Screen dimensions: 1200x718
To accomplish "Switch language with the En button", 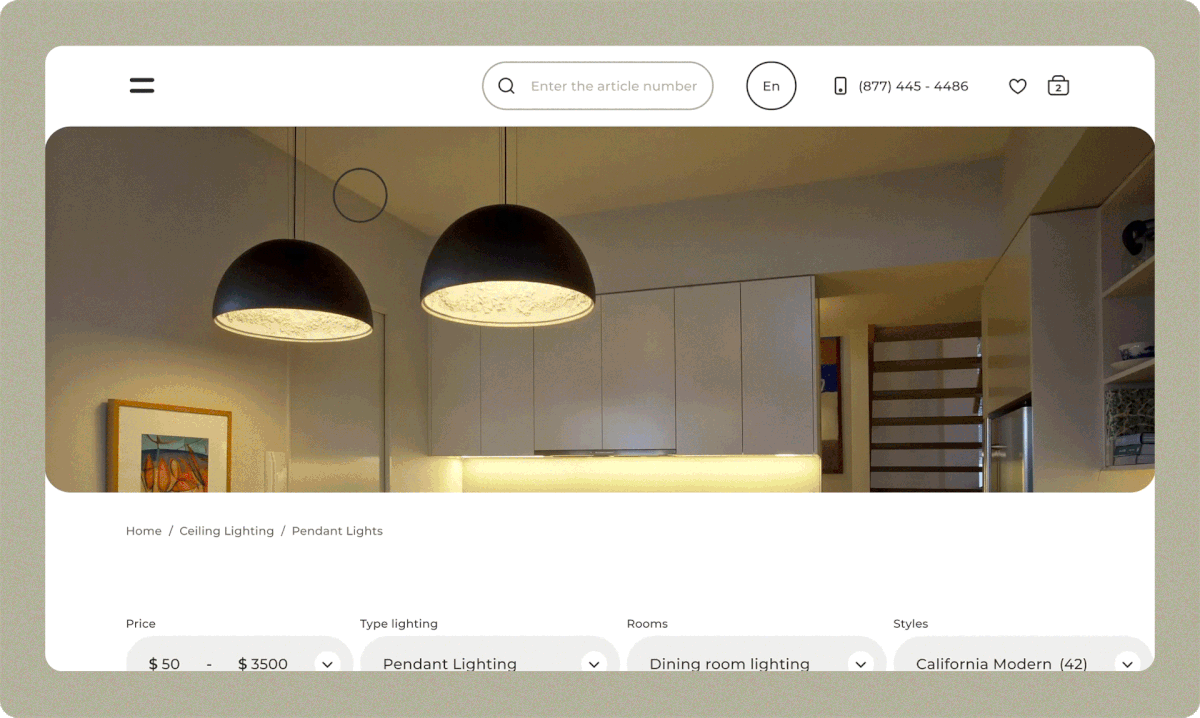I will 771,86.
